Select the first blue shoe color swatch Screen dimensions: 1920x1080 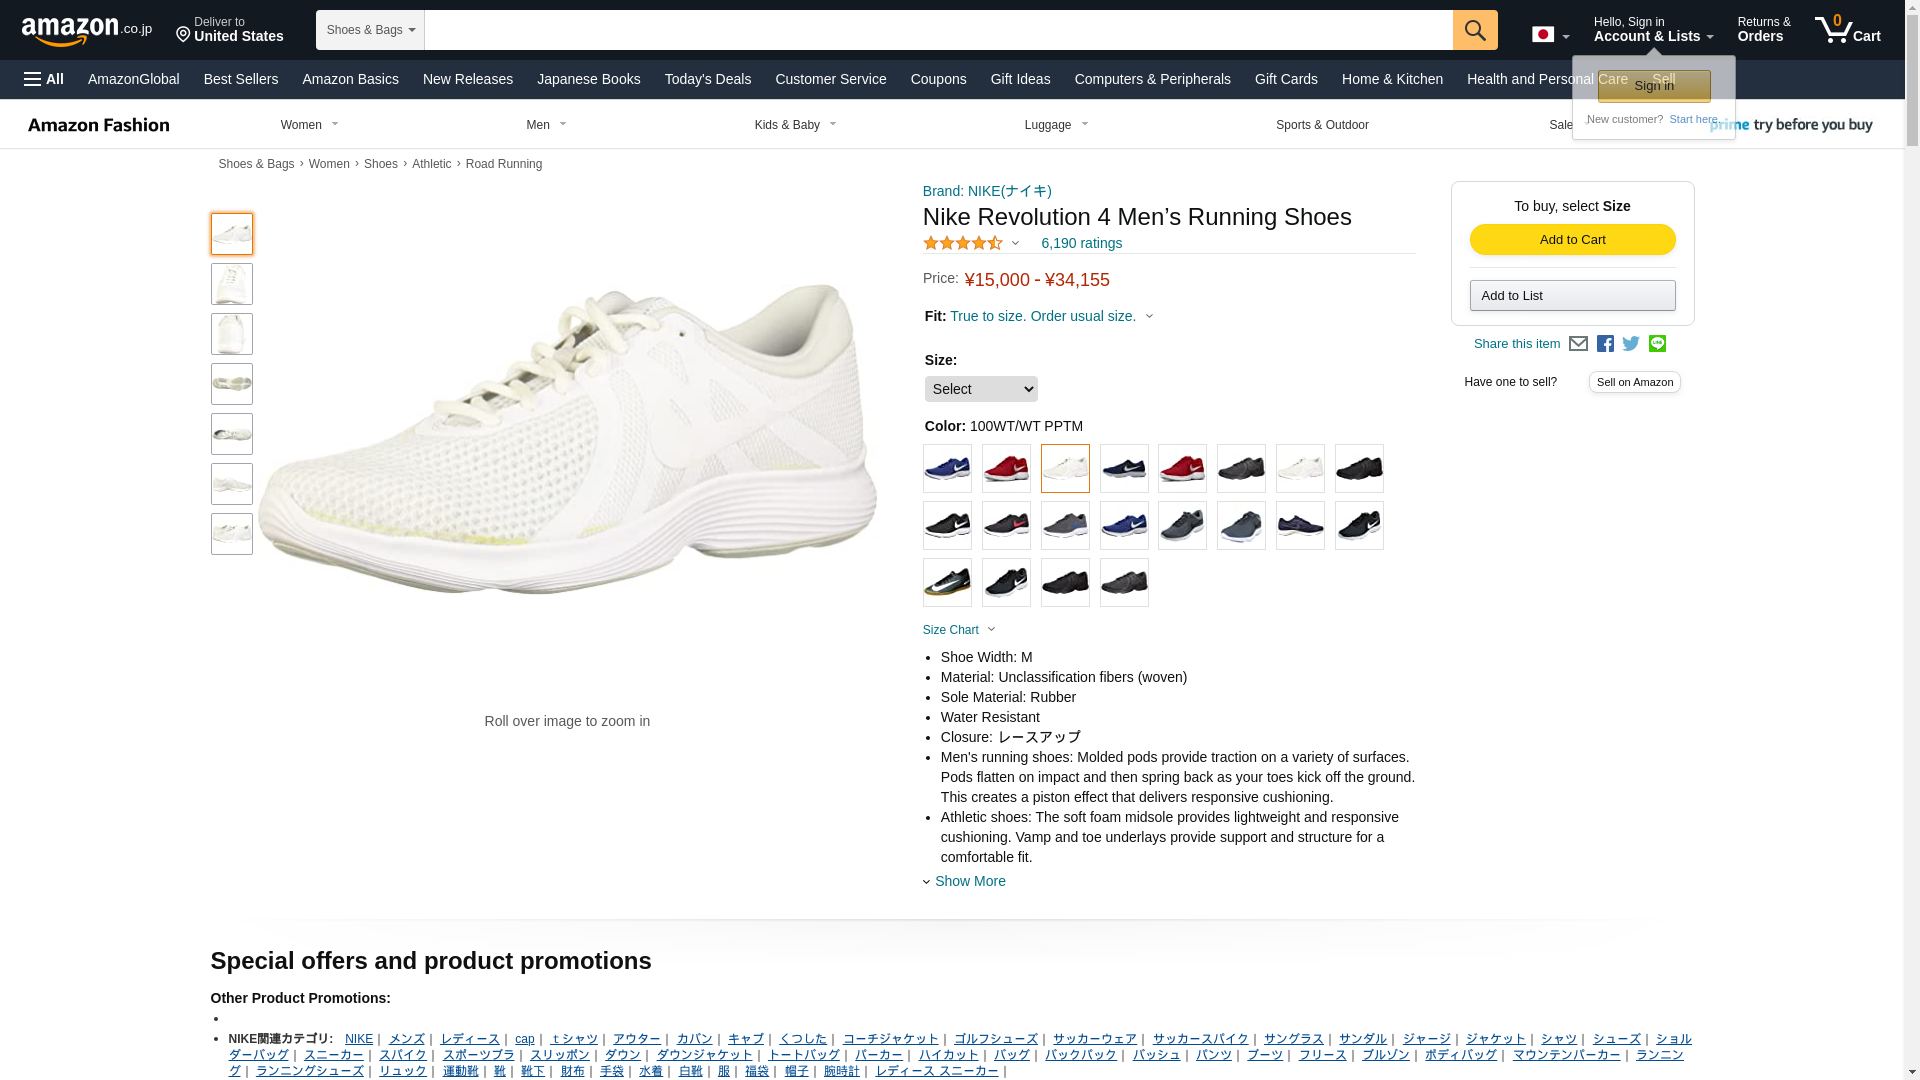pyautogui.click(x=947, y=468)
